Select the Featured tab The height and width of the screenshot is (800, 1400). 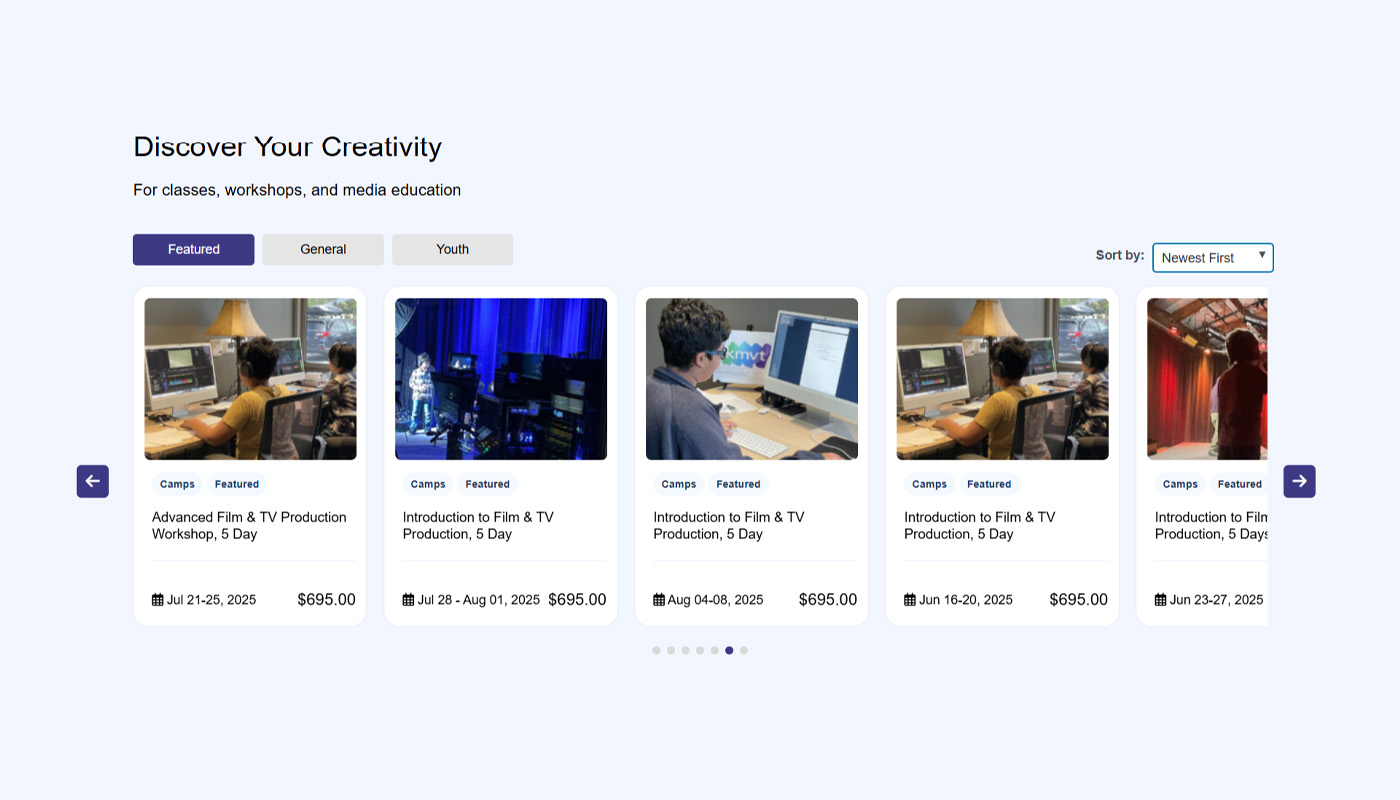(194, 250)
